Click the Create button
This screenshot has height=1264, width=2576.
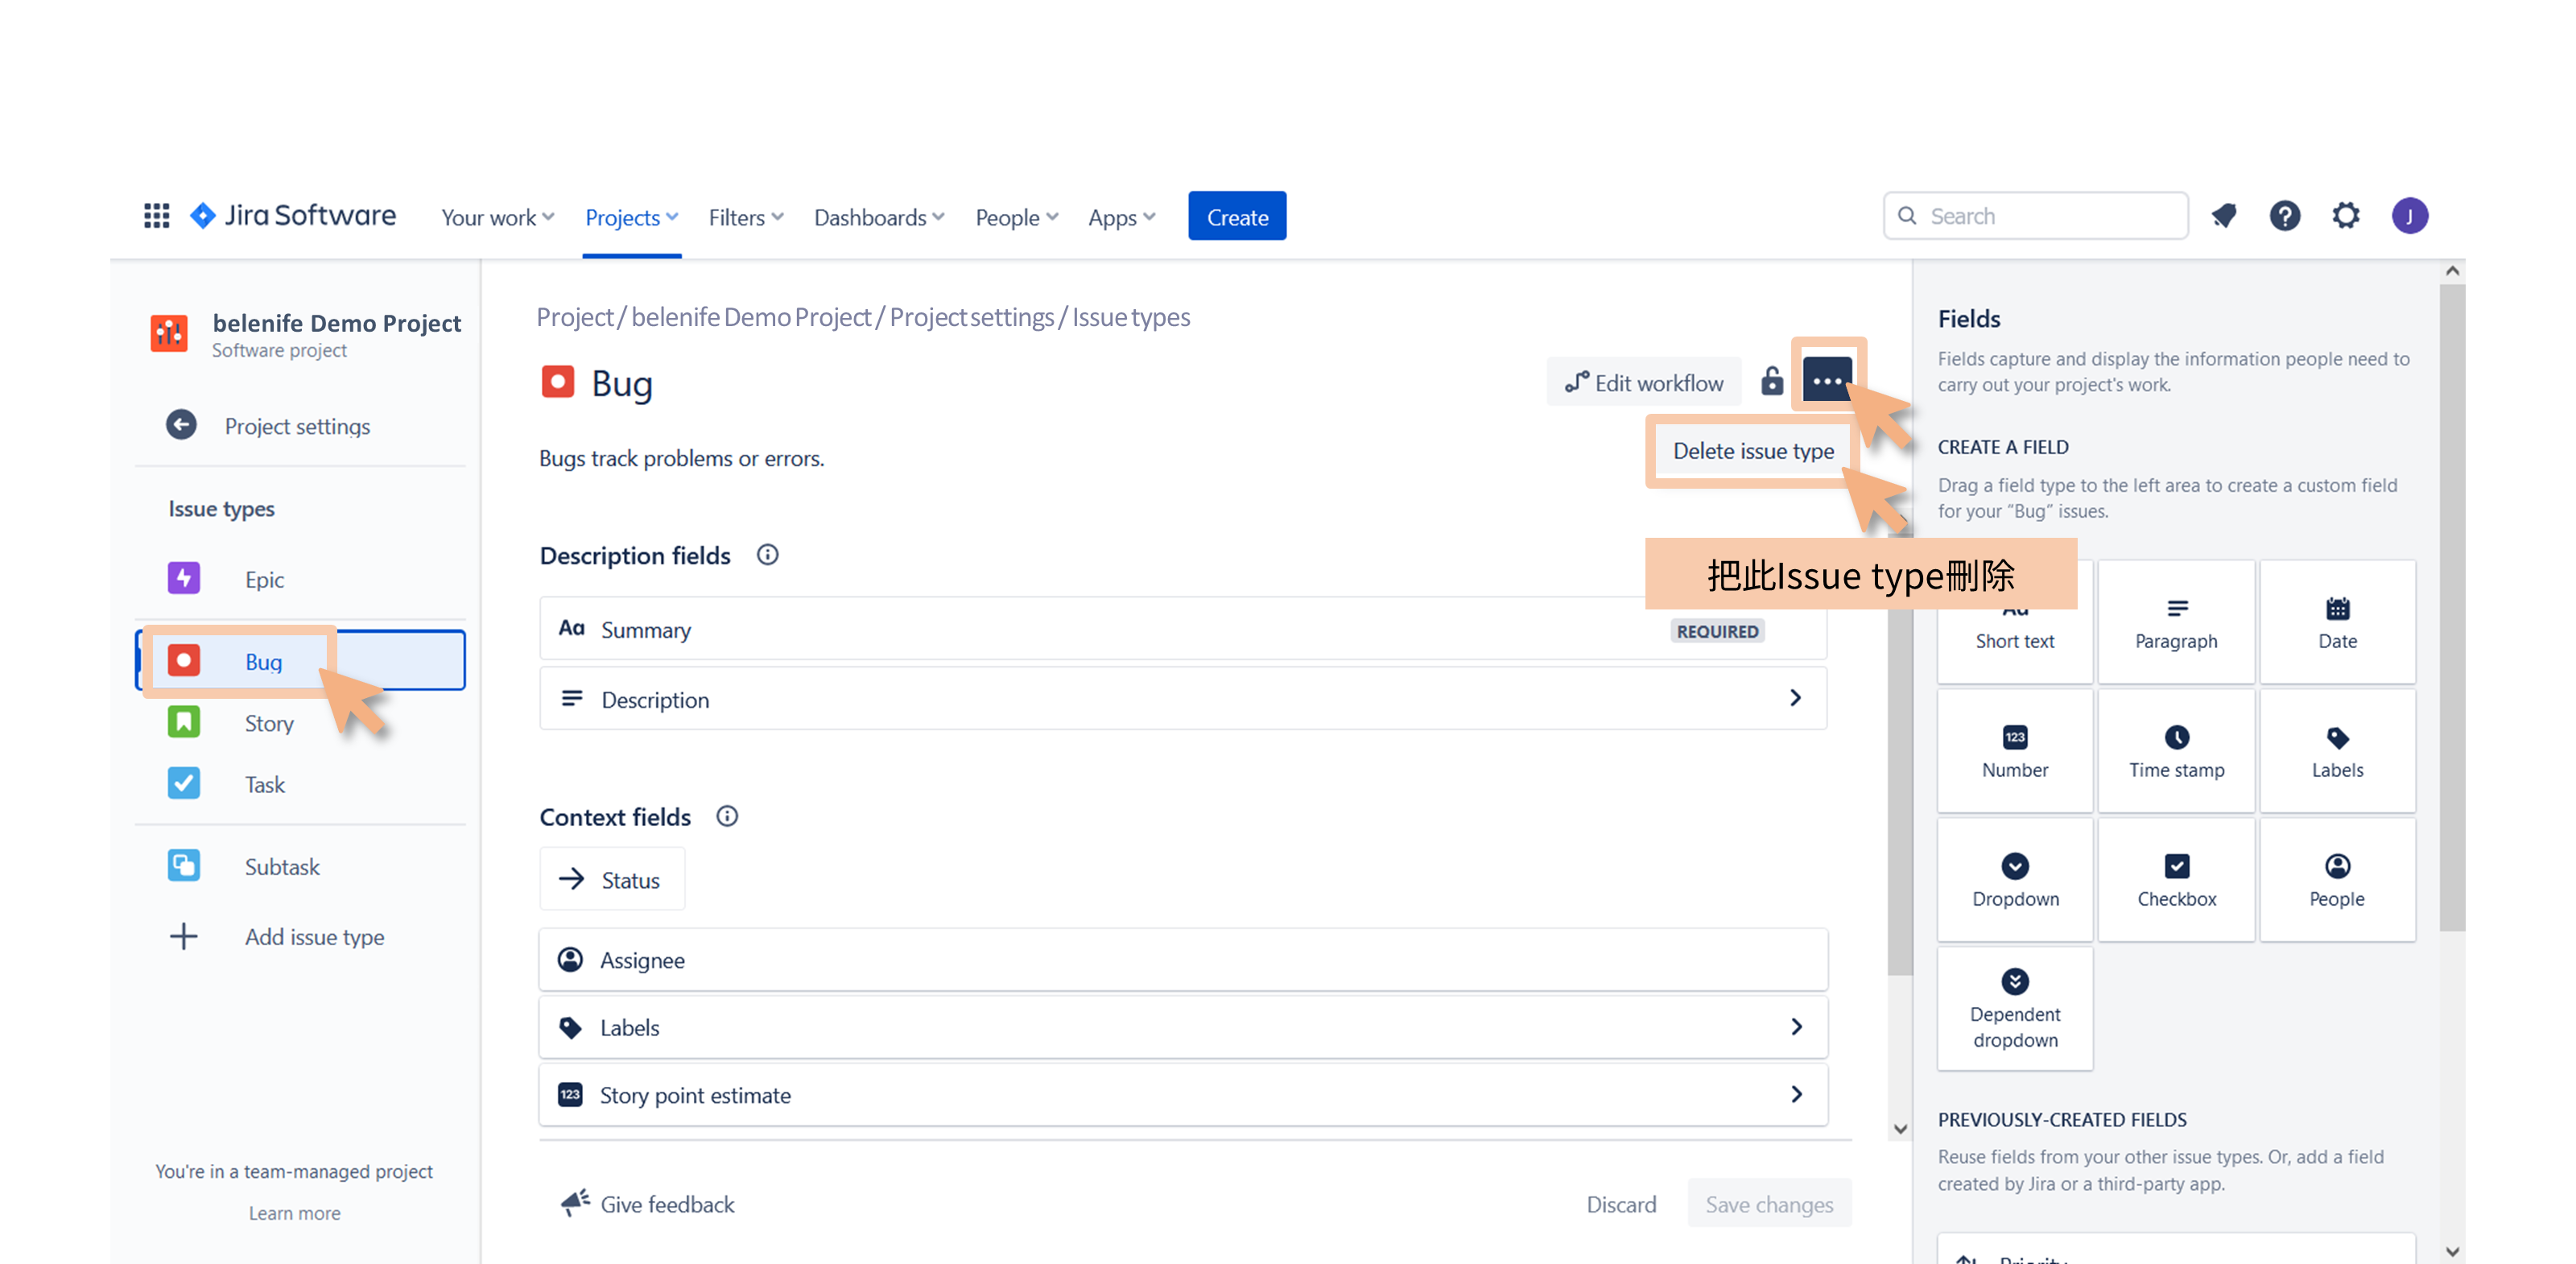(x=1237, y=216)
